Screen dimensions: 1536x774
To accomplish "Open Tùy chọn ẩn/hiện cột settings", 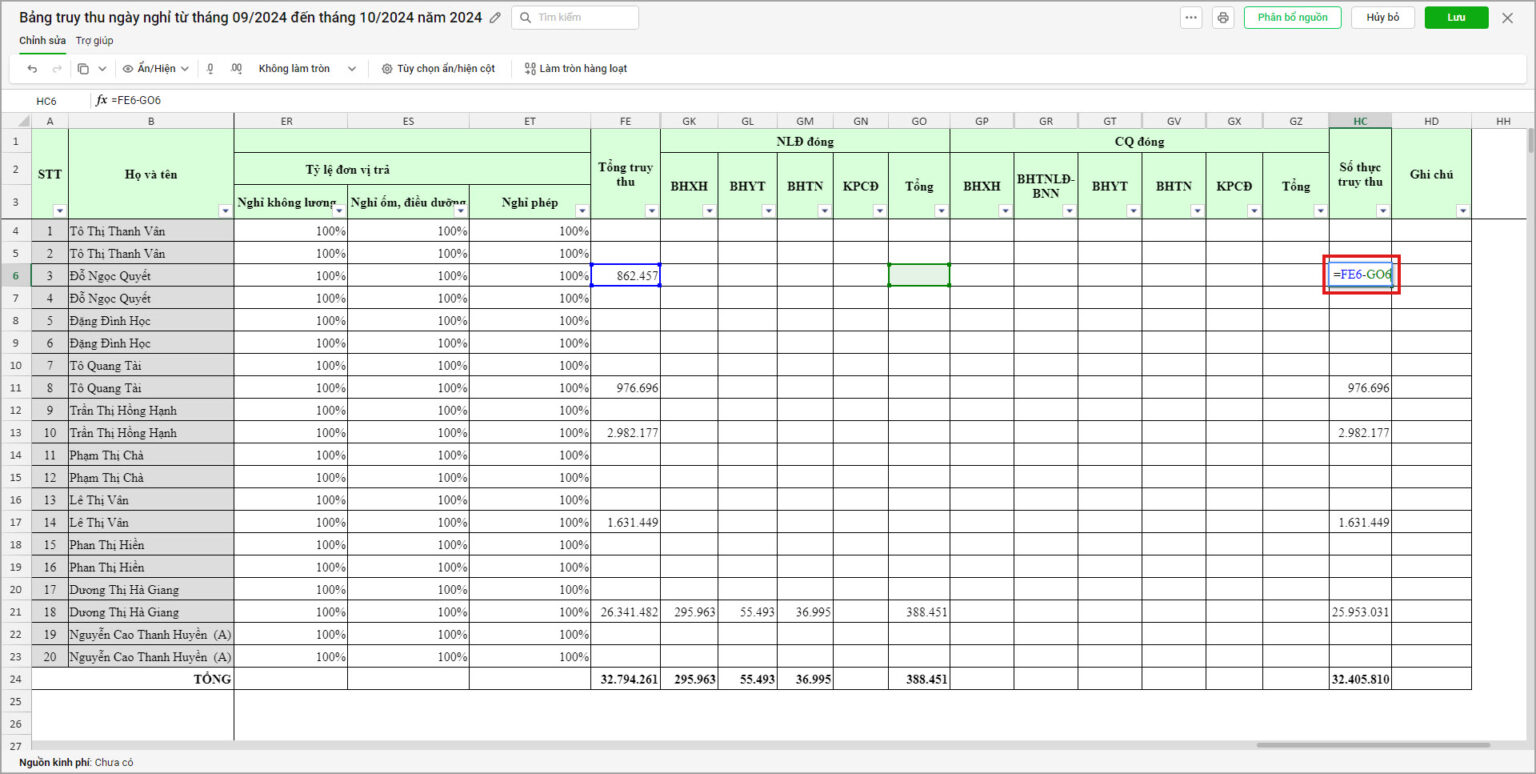I will [437, 69].
